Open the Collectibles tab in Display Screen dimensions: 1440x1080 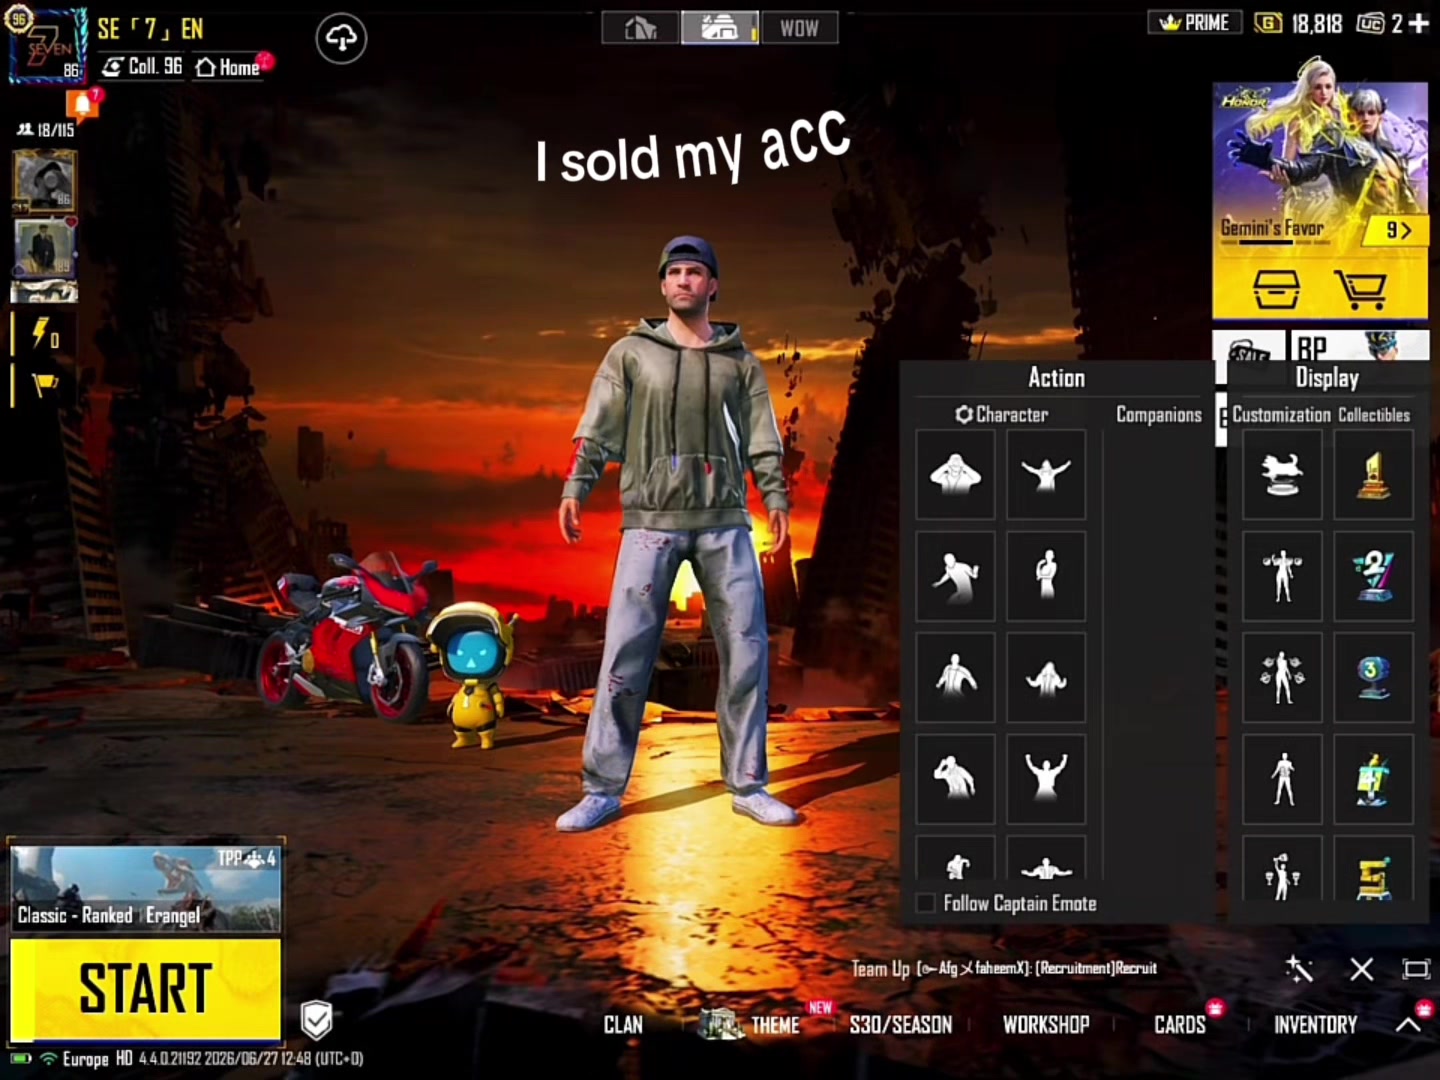pos(1374,414)
